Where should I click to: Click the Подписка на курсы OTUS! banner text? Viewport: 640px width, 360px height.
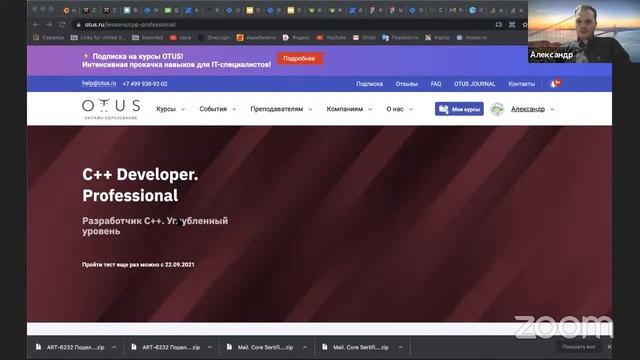coord(138,56)
